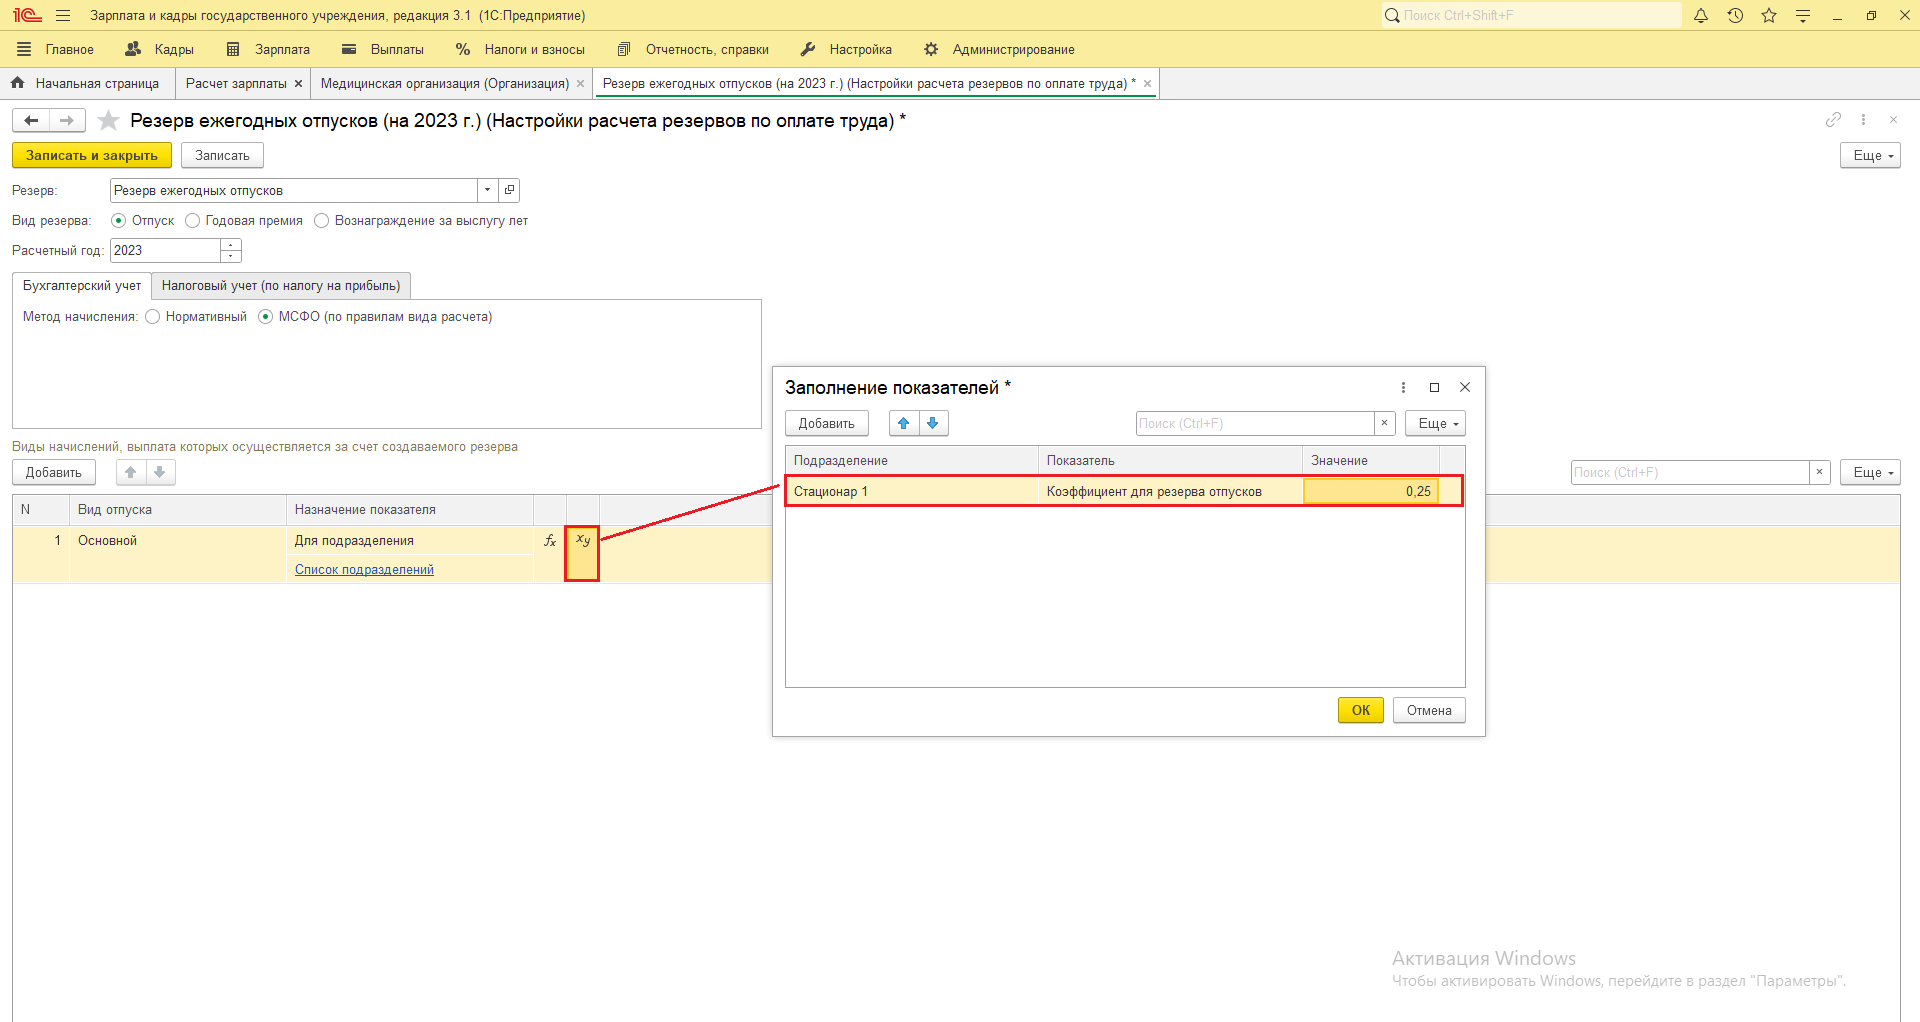Open the Еще menu in dialog
The width and height of the screenshot is (1920, 1022).
click(1435, 423)
